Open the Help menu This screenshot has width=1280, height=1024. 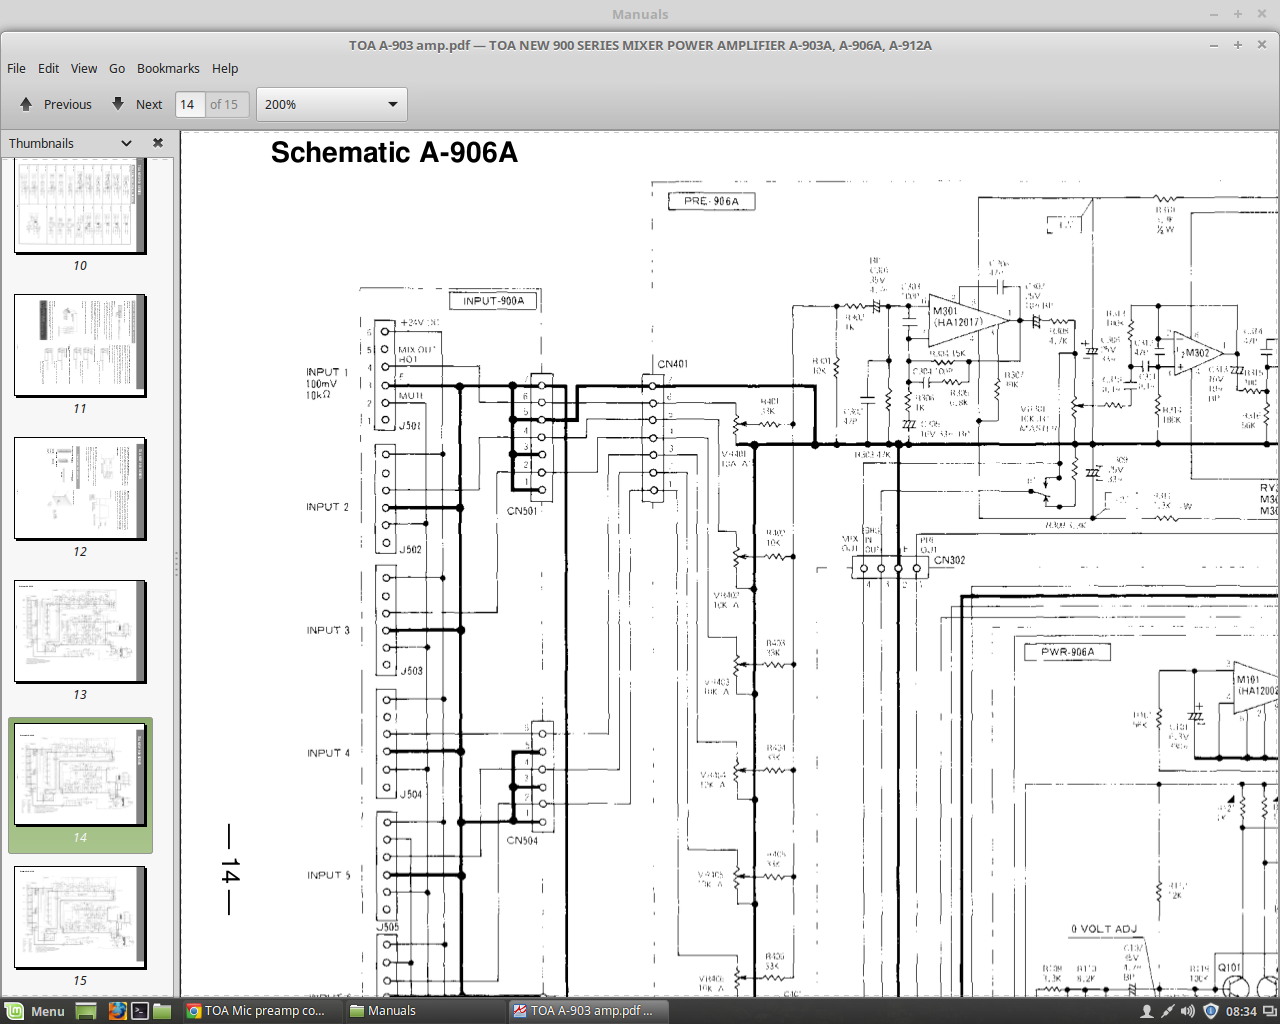(x=225, y=68)
